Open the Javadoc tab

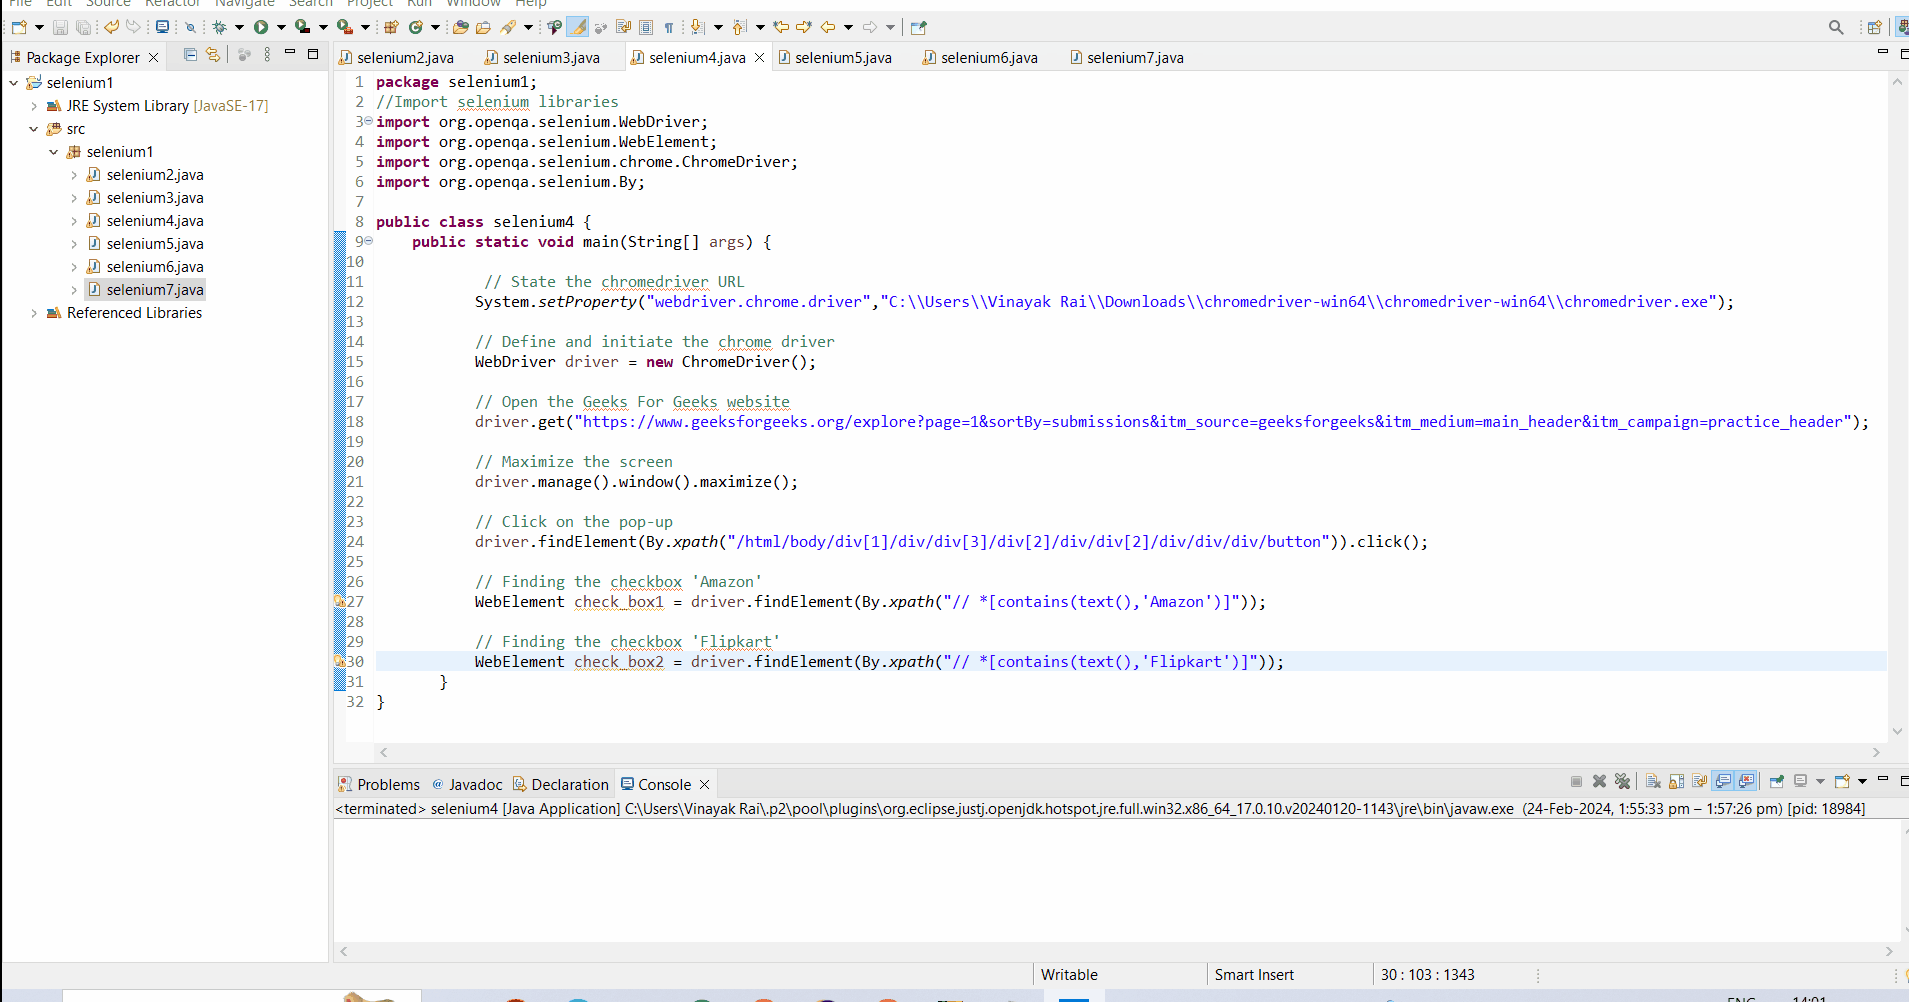[x=467, y=785]
